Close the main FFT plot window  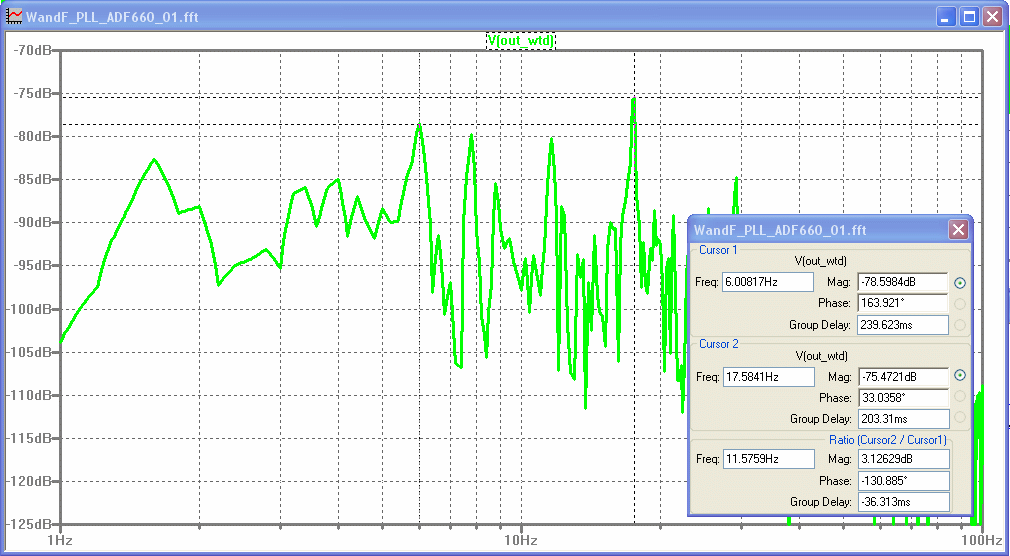tap(992, 17)
